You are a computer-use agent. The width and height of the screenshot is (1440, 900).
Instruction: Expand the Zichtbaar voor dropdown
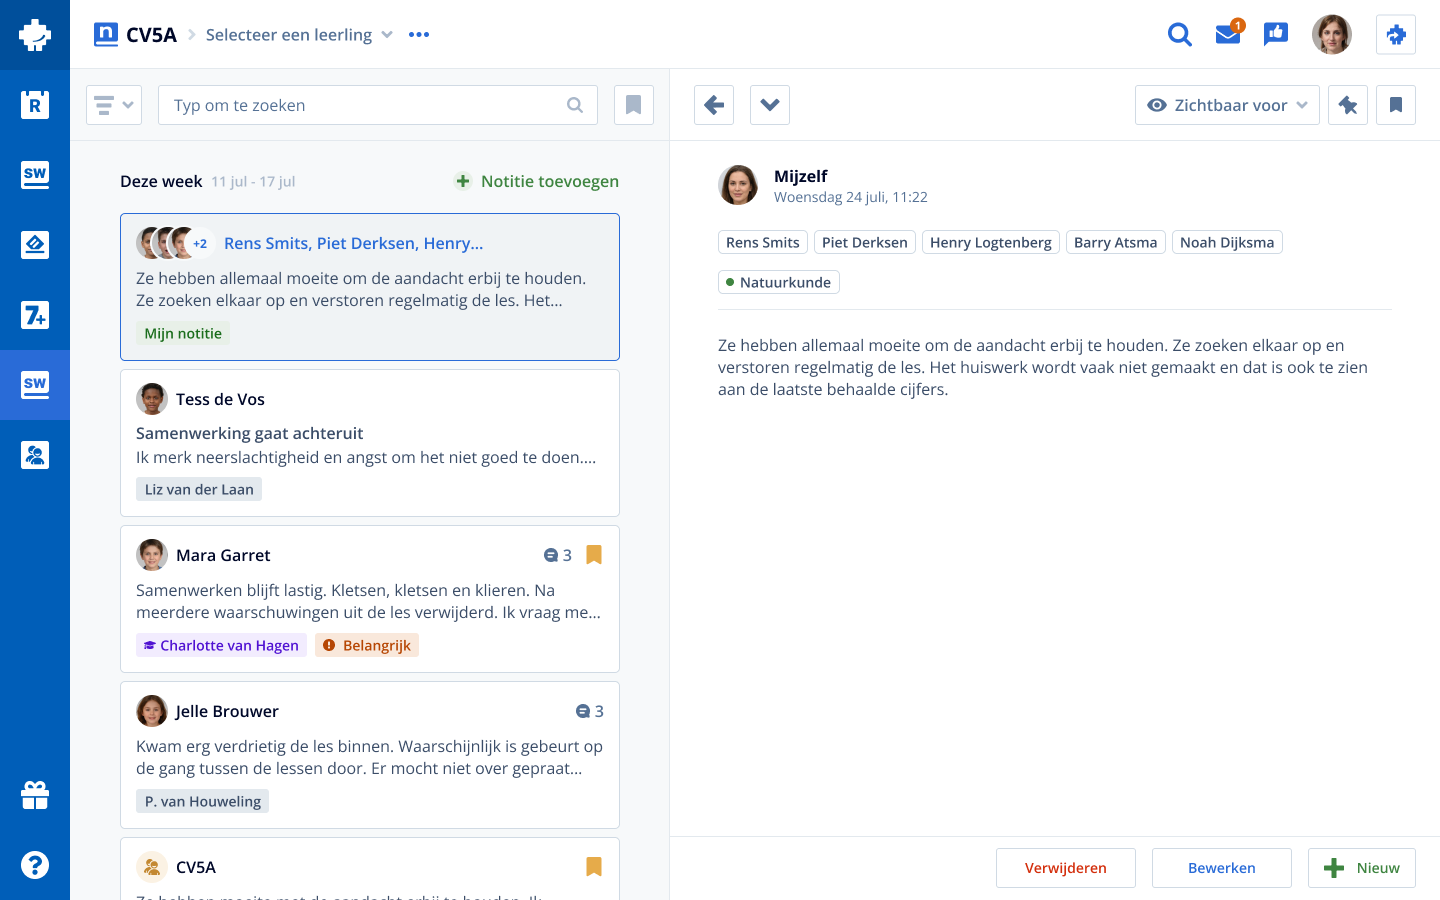pos(1227,105)
